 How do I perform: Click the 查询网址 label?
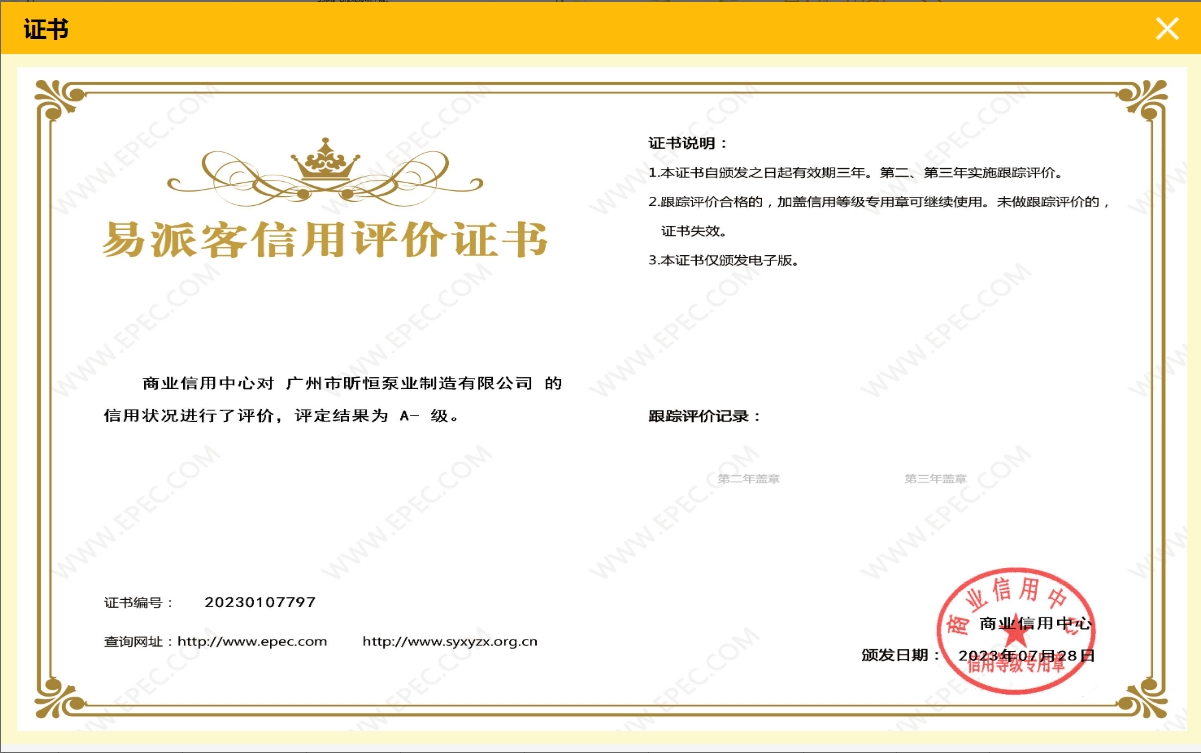[x=139, y=641]
